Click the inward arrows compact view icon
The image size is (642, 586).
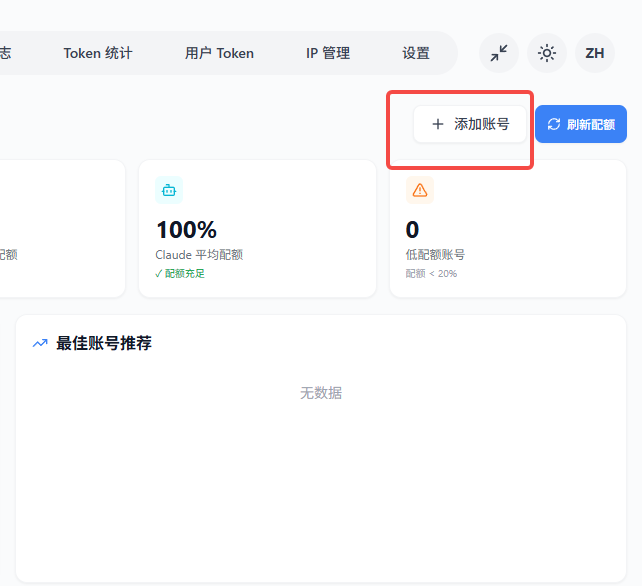pyautogui.click(x=499, y=53)
